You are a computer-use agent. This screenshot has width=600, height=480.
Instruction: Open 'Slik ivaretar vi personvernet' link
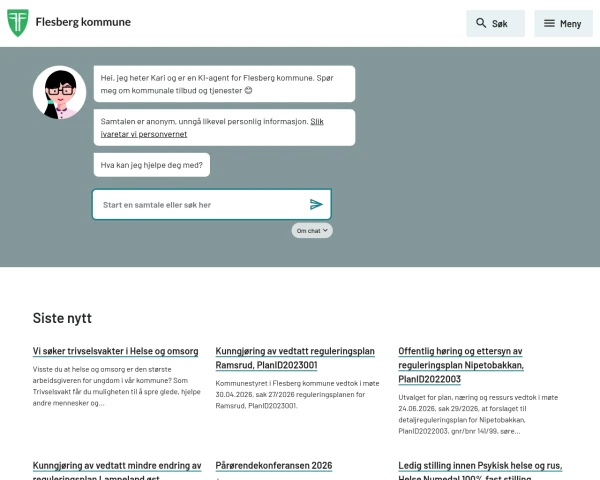point(212,127)
